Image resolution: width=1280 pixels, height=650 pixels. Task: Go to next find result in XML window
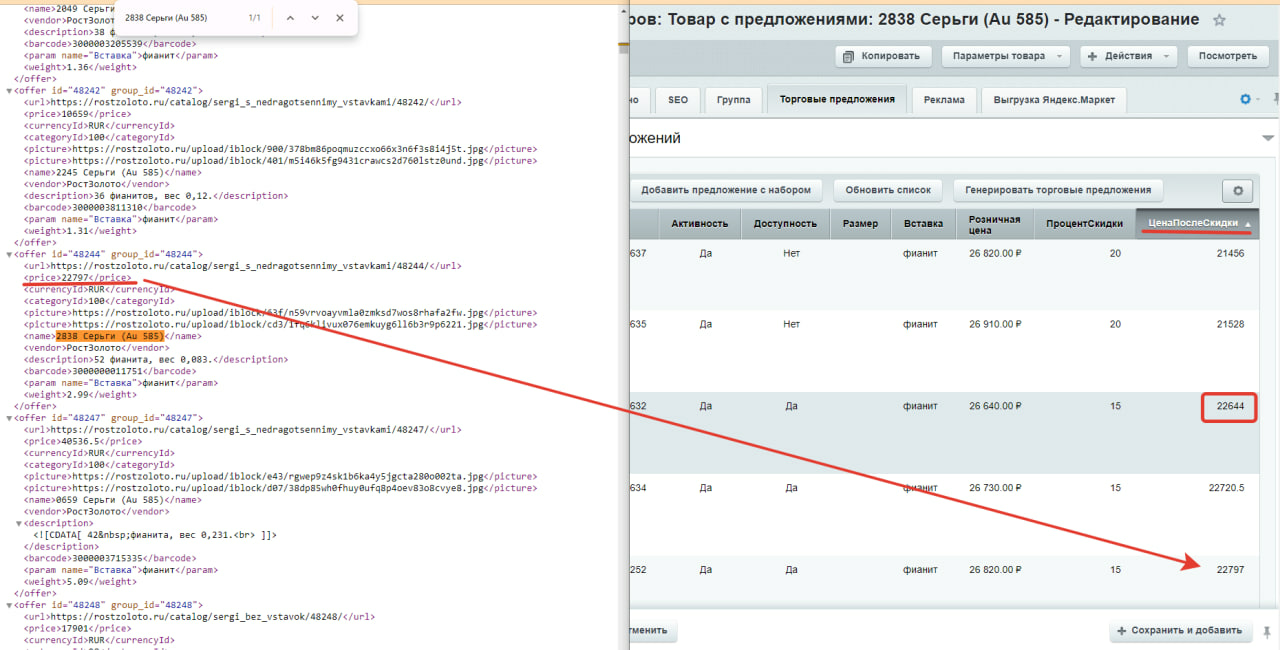315,18
